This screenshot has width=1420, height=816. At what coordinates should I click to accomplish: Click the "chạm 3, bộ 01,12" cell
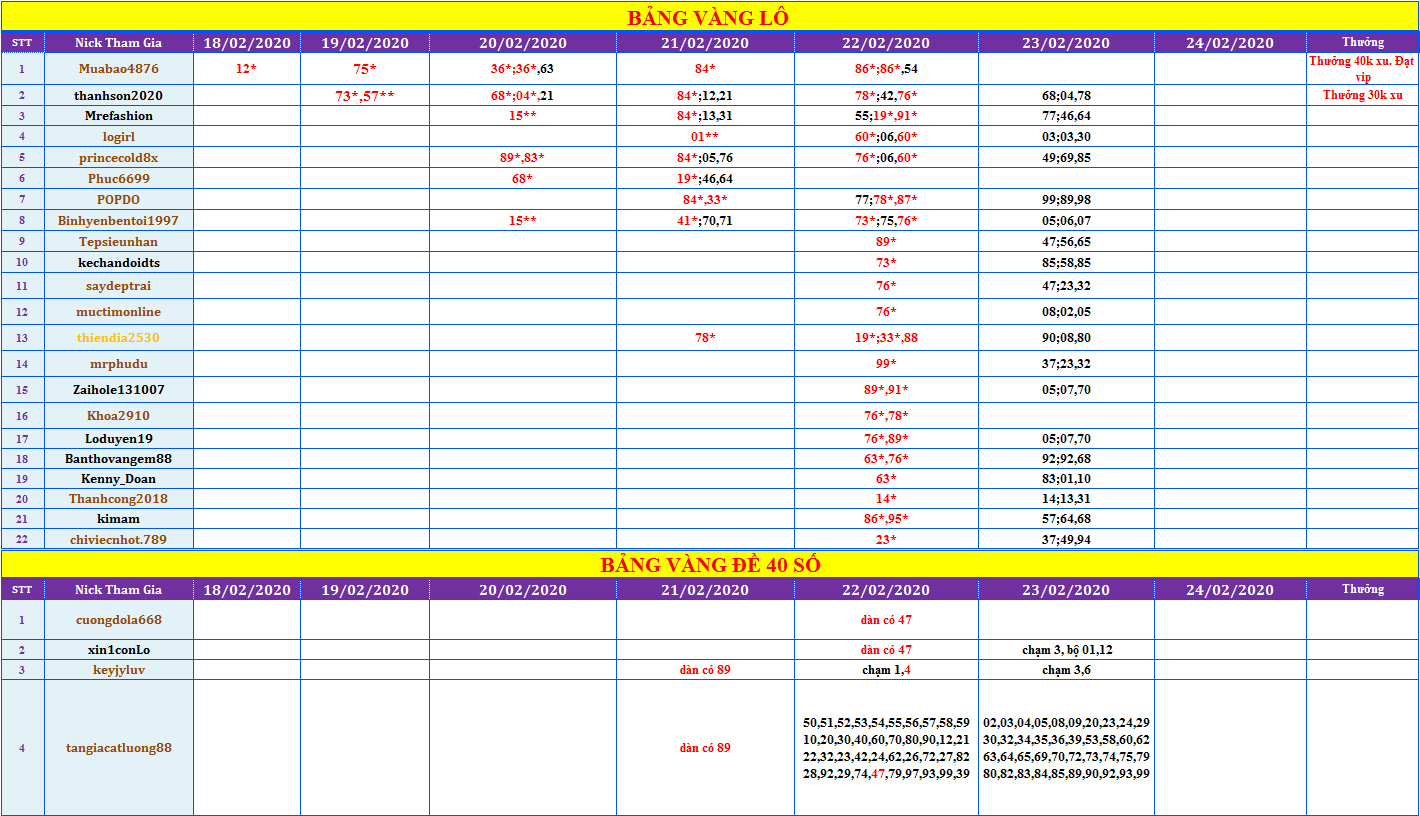click(1066, 650)
